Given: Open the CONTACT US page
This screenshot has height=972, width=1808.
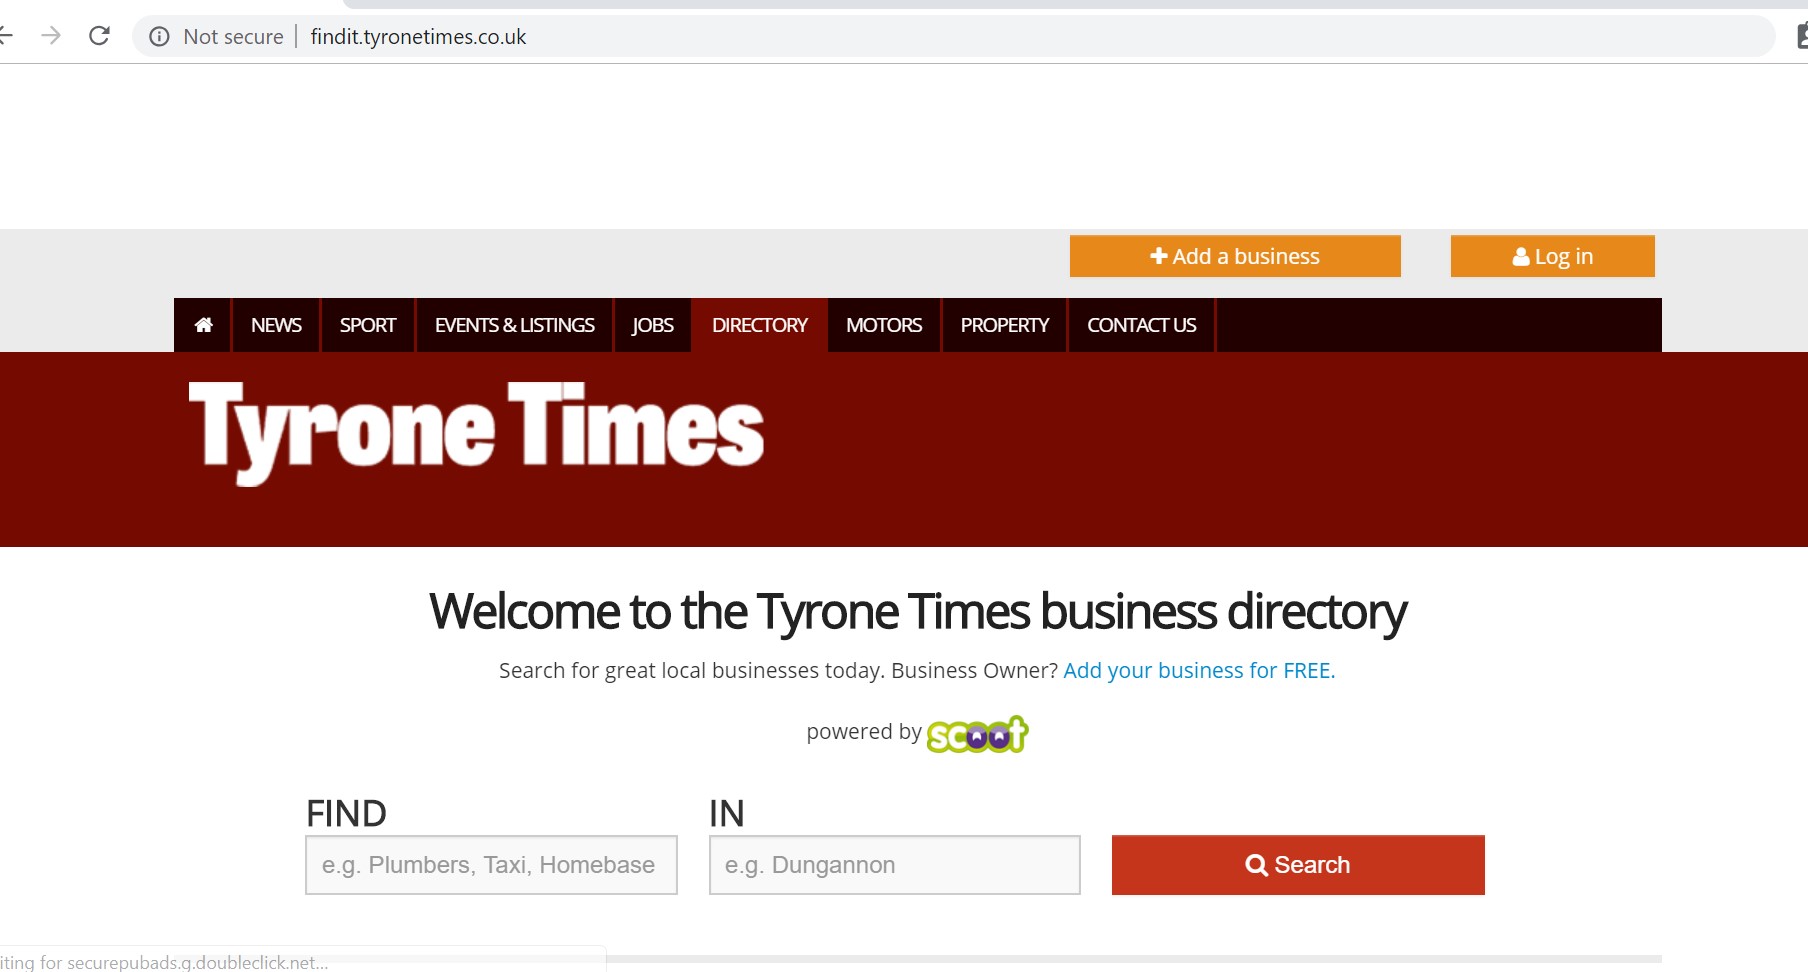Looking at the screenshot, I should point(1141,325).
